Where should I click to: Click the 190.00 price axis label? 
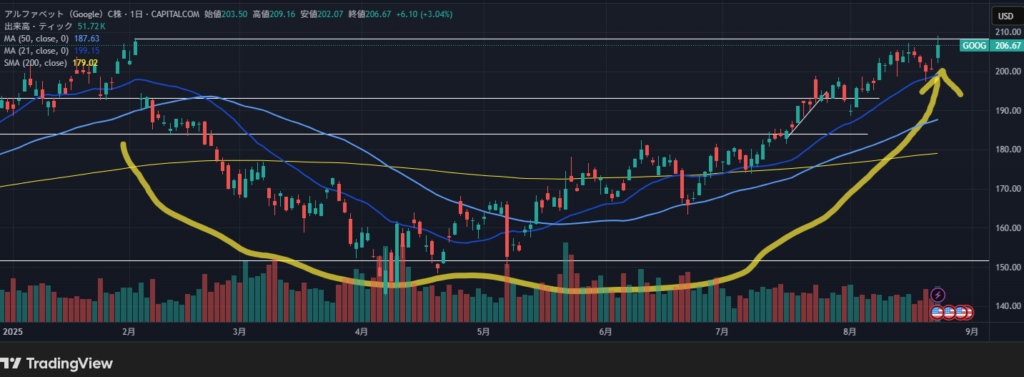click(1008, 110)
